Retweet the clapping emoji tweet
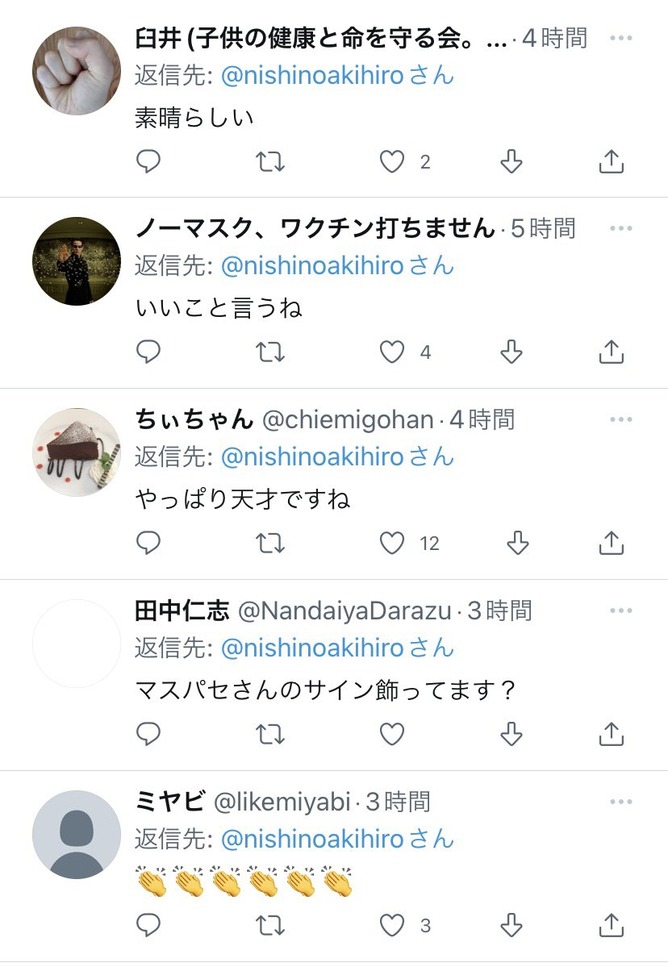This screenshot has height=967, width=668. (x=270, y=925)
